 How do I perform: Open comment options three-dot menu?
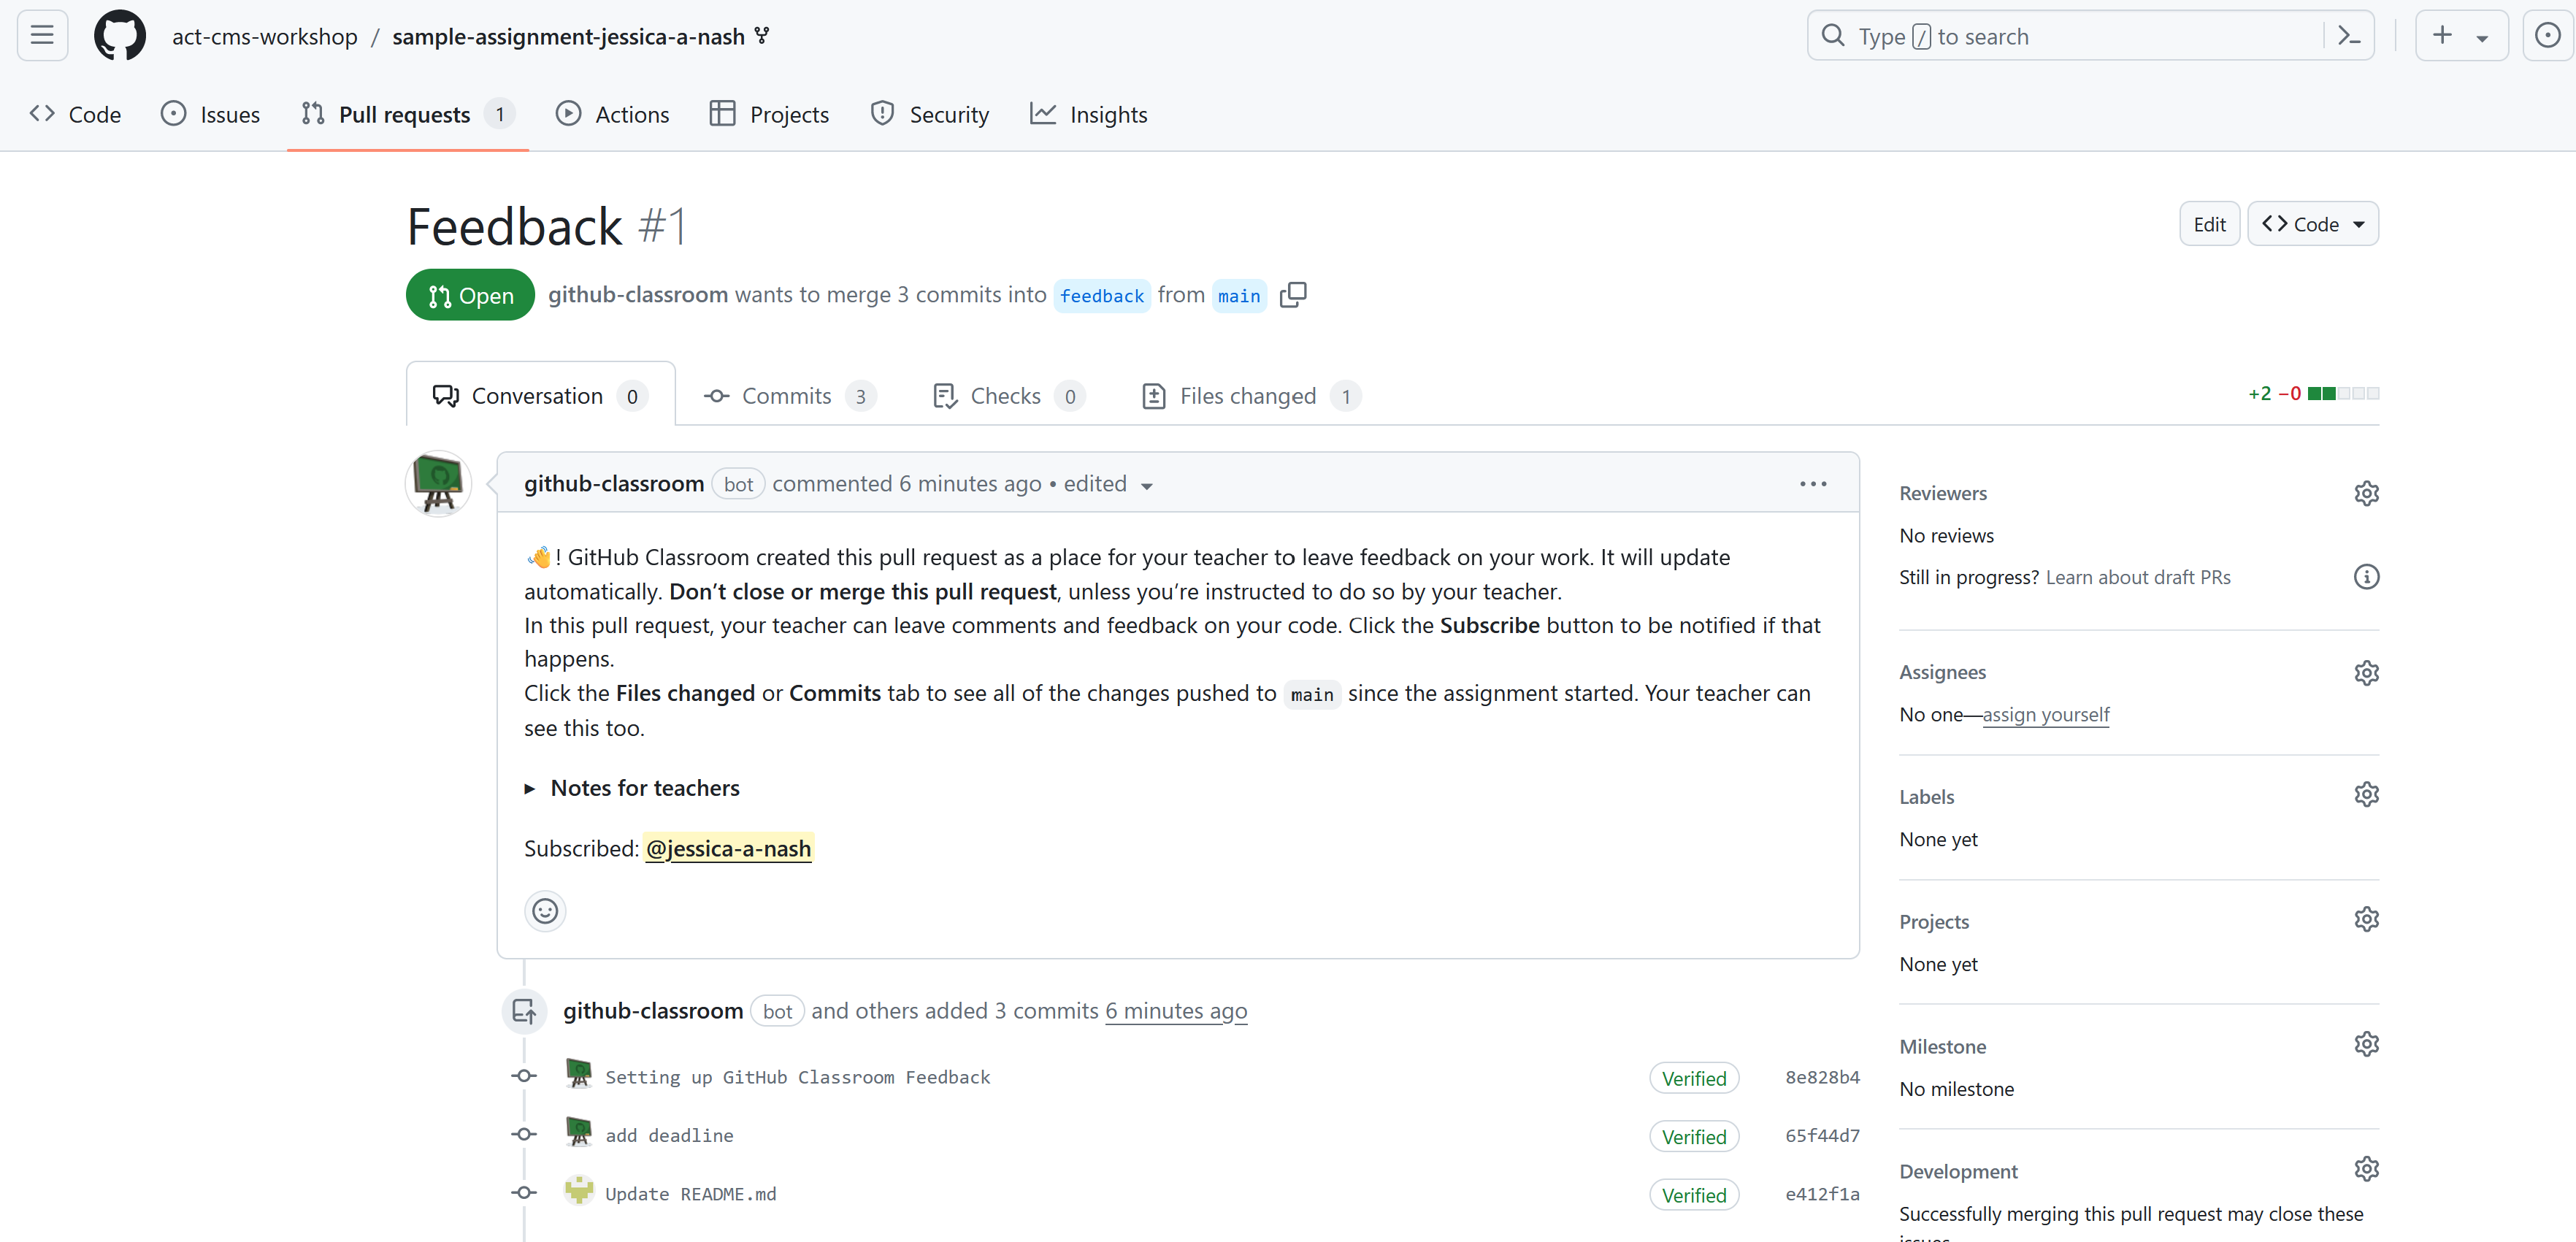pyautogui.click(x=1813, y=484)
